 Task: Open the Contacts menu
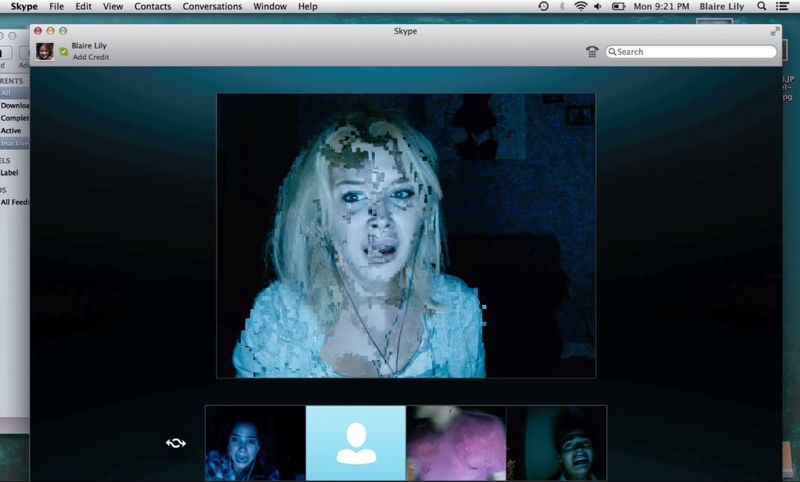coord(153,7)
